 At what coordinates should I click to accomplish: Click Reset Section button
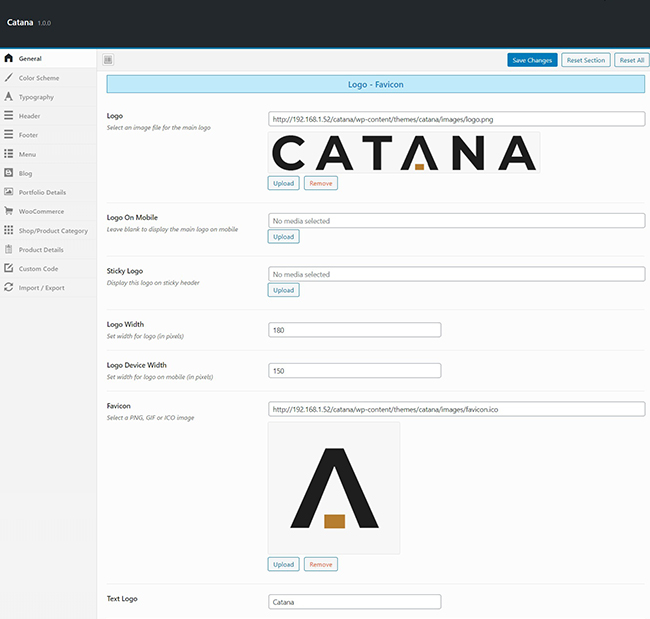click(x=586, y=60)
